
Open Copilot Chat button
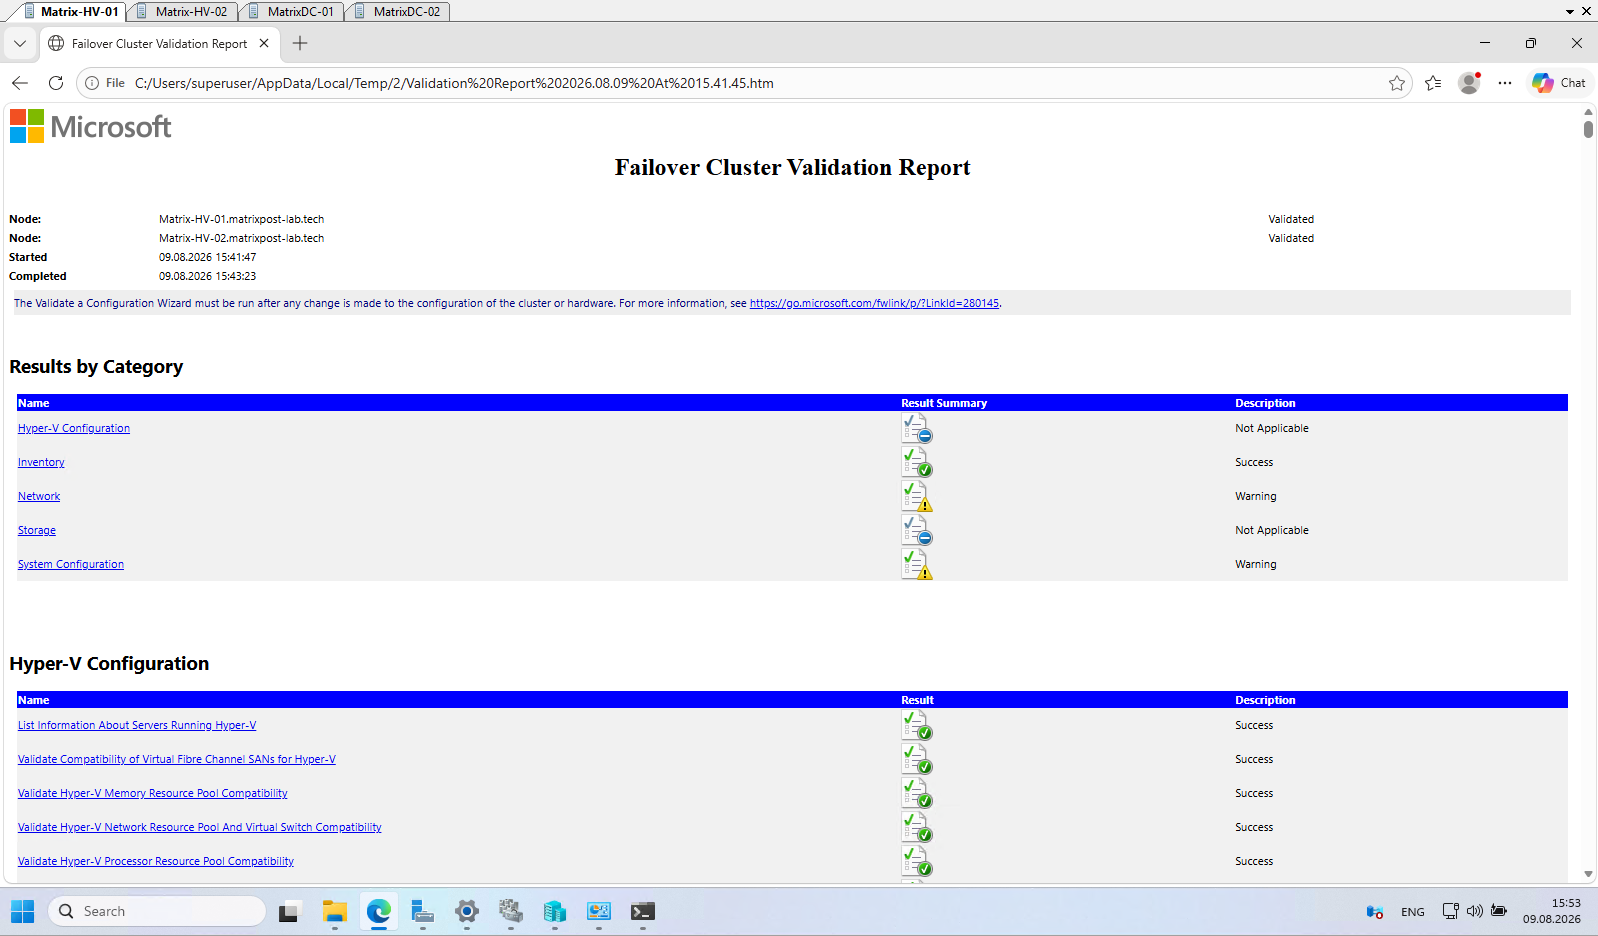pos(1559,83)
